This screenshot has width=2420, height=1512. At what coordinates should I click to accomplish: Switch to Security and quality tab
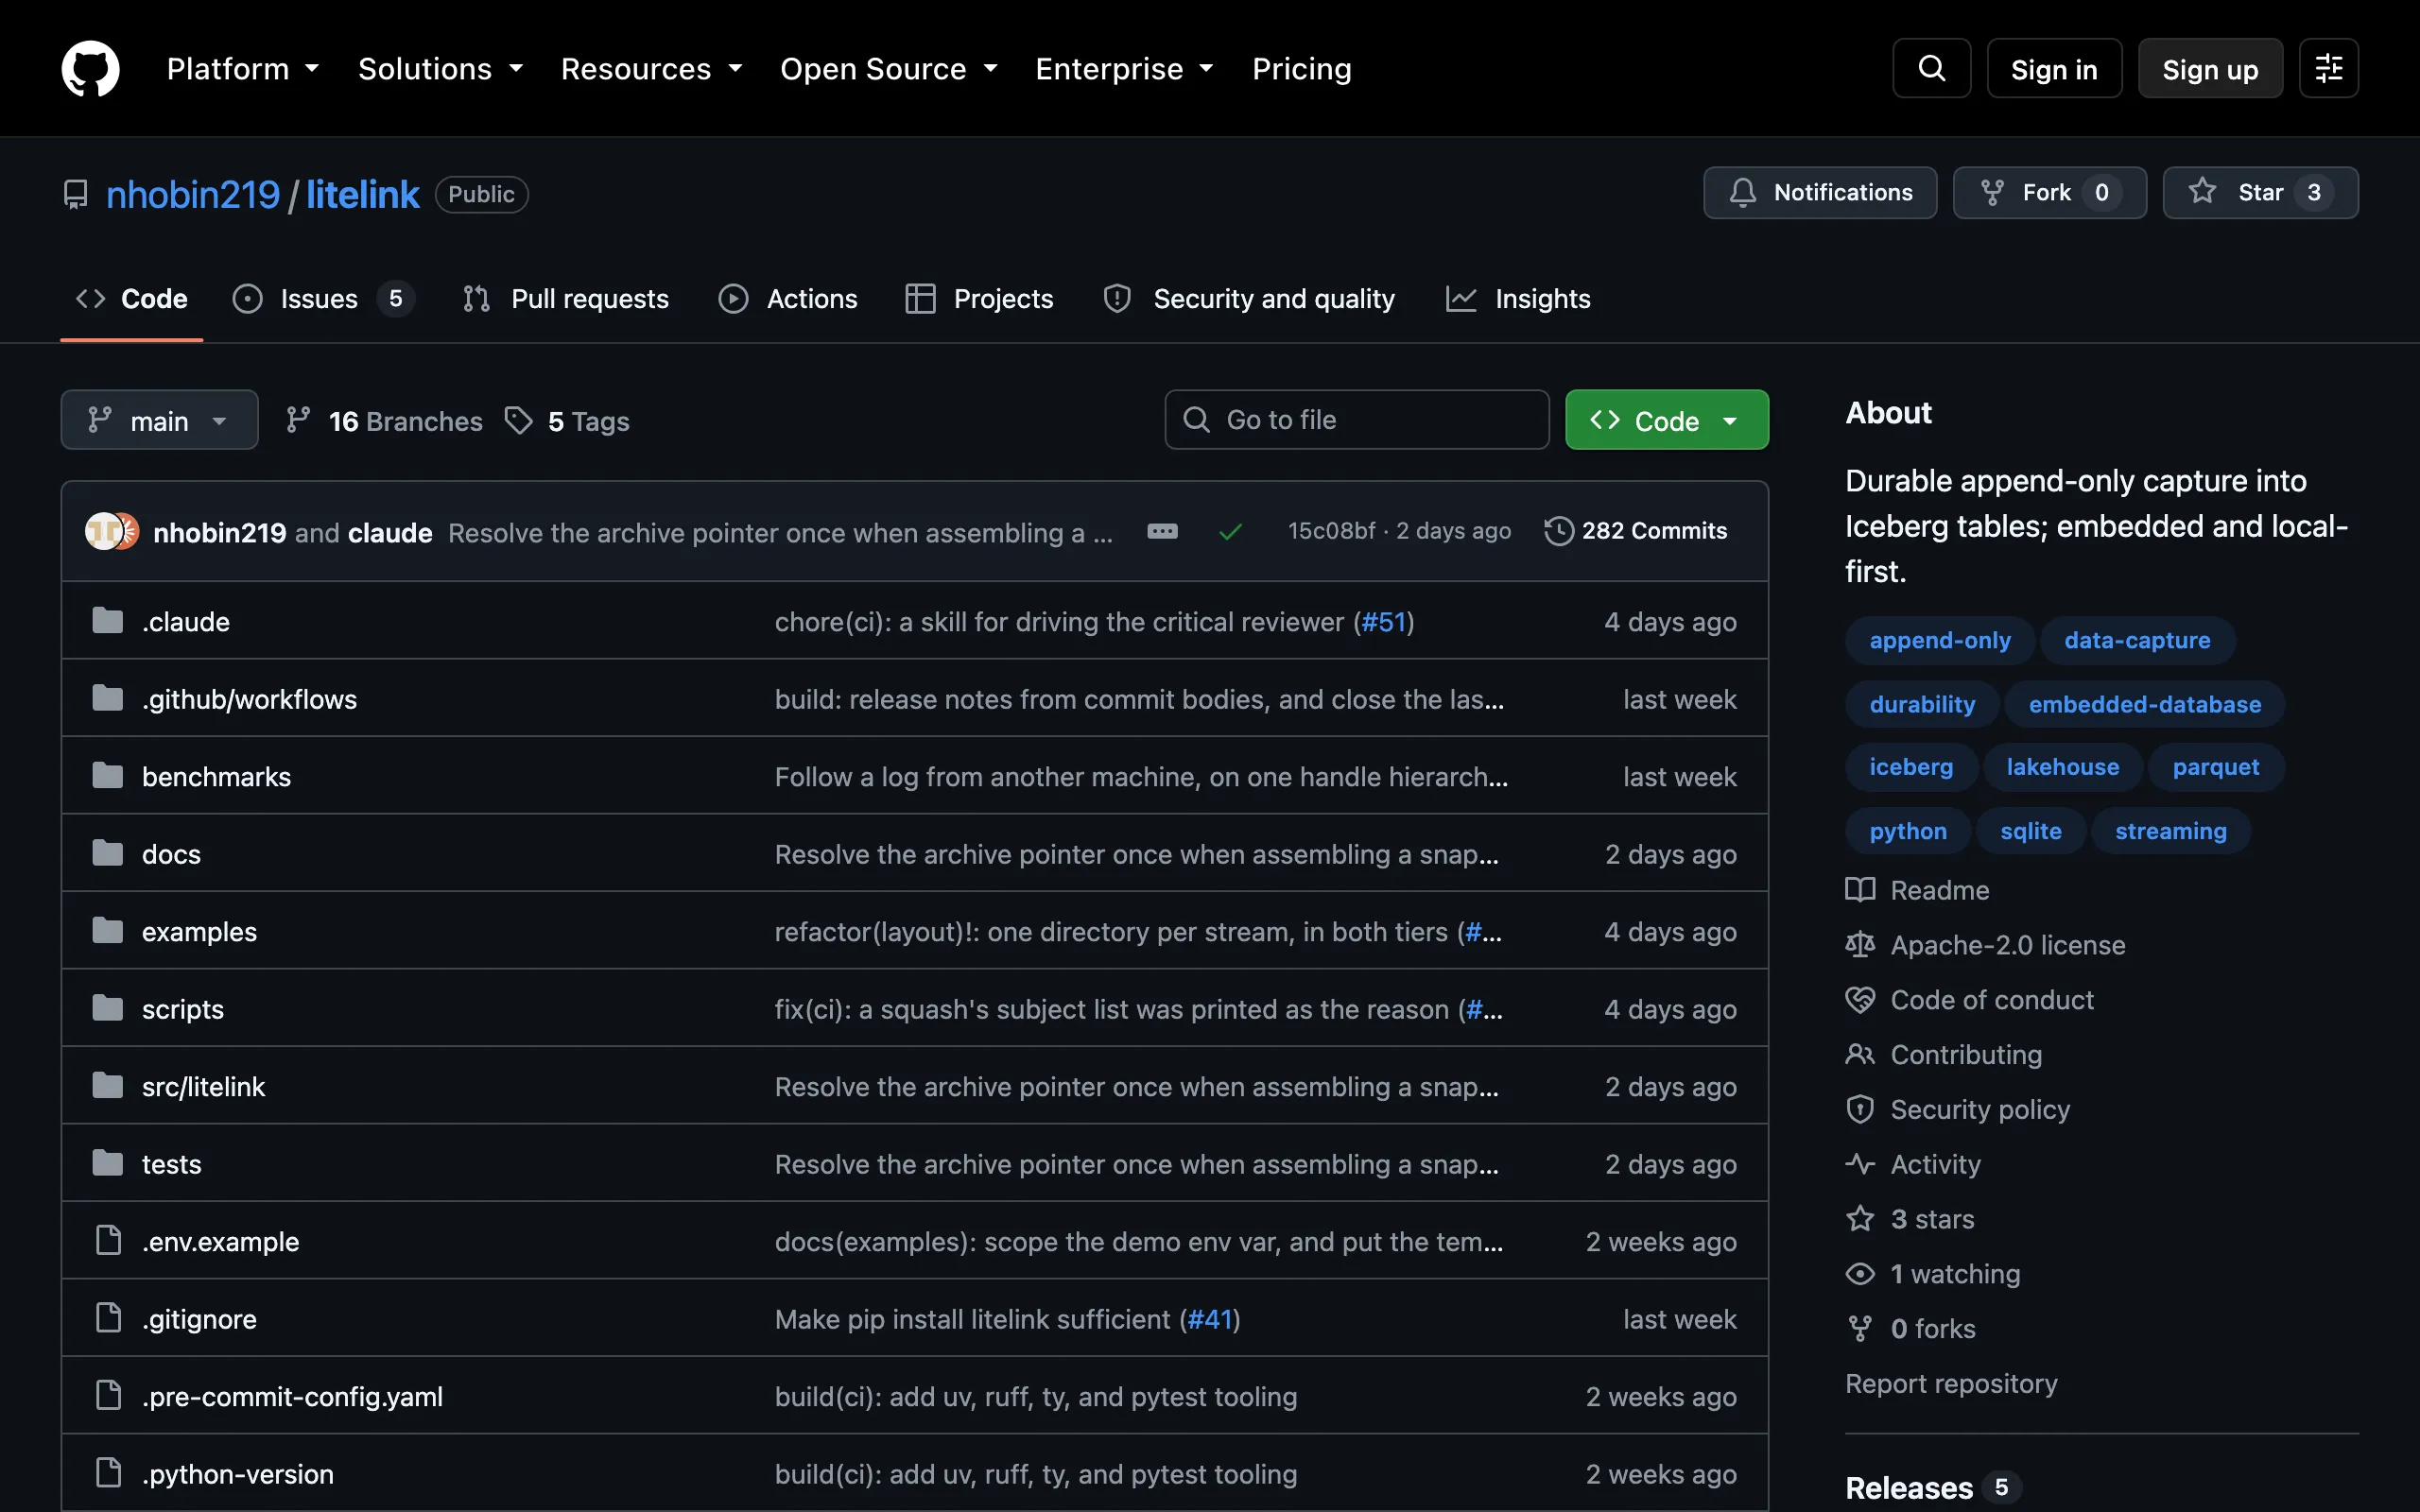click(x=1249, y=299)
